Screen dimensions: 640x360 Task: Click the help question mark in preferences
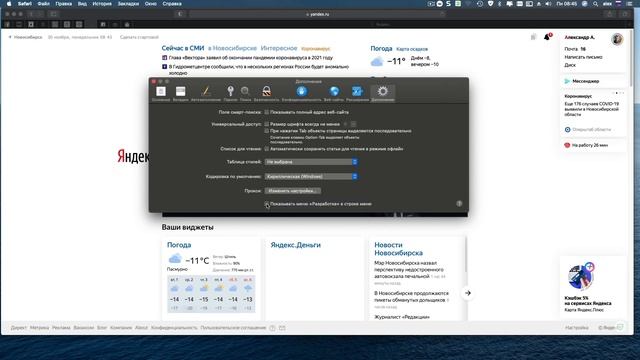pyautogui.click(x=459, y=203)
